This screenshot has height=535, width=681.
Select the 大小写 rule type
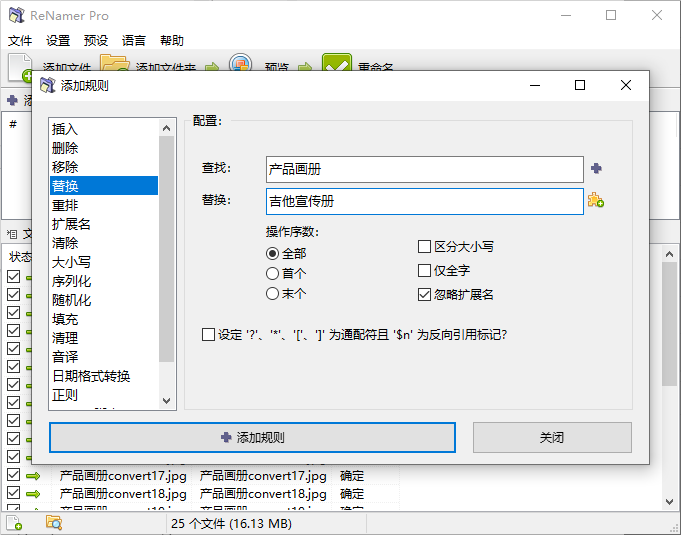point(104,262)
